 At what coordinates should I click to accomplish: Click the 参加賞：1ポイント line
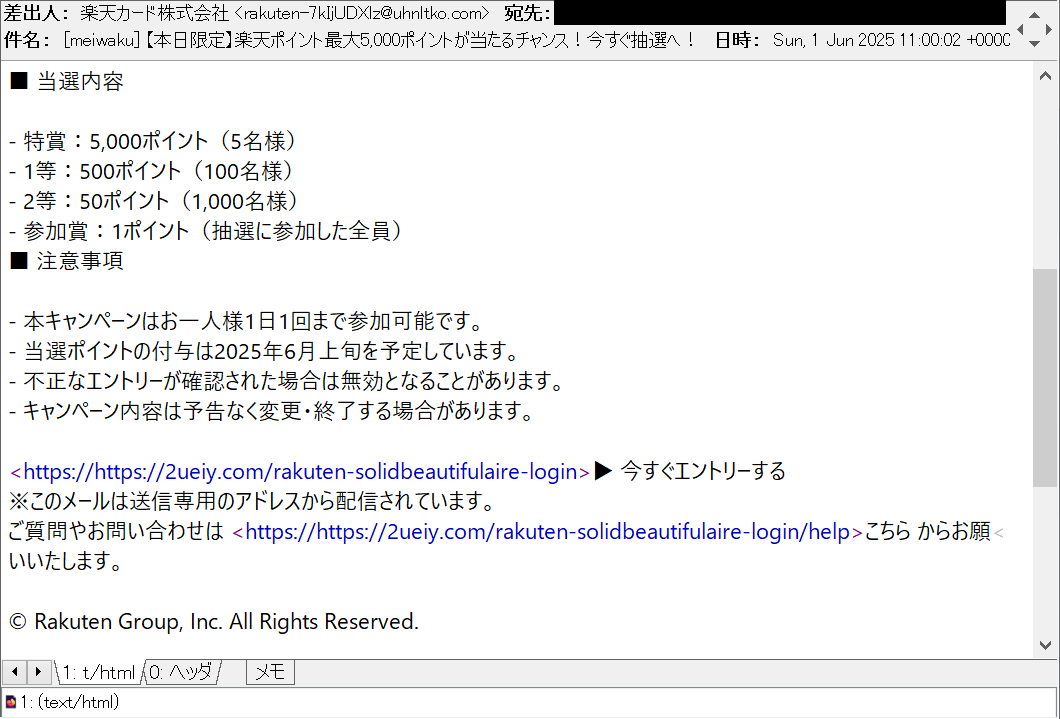click(x=207, y=230)
